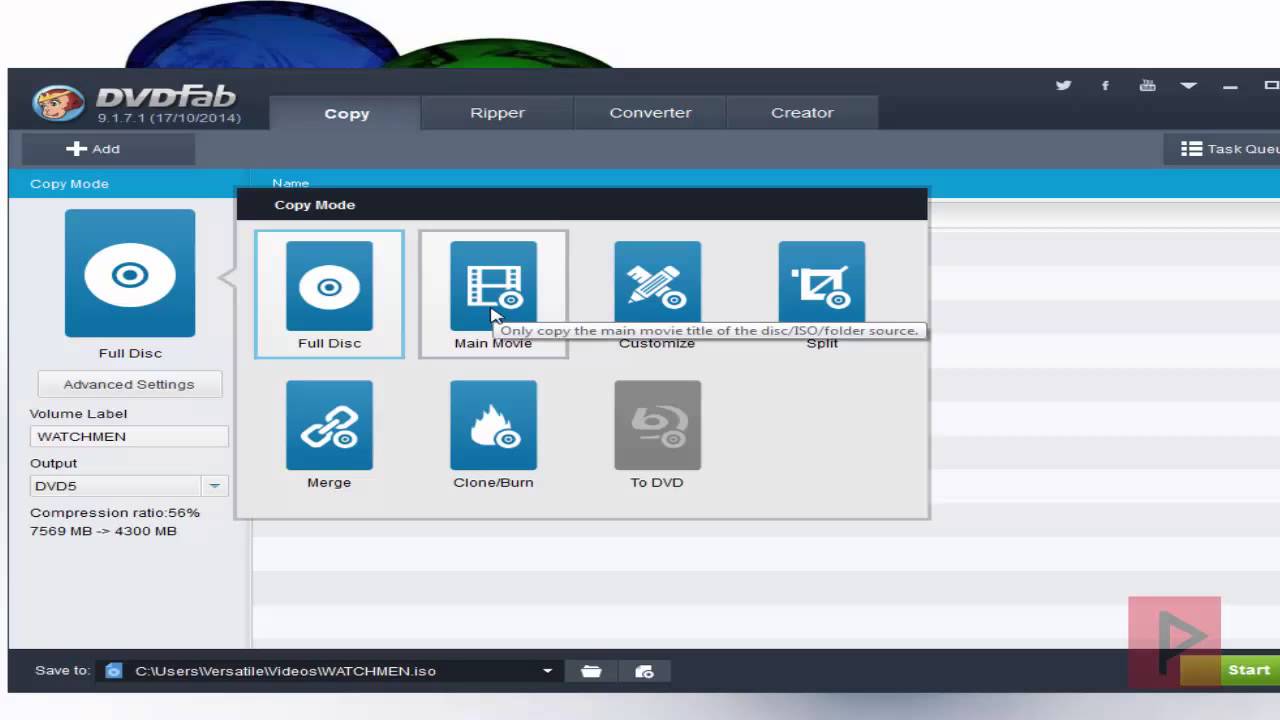
Task: Open the Converter tab
Action: [x=650, y=113]
